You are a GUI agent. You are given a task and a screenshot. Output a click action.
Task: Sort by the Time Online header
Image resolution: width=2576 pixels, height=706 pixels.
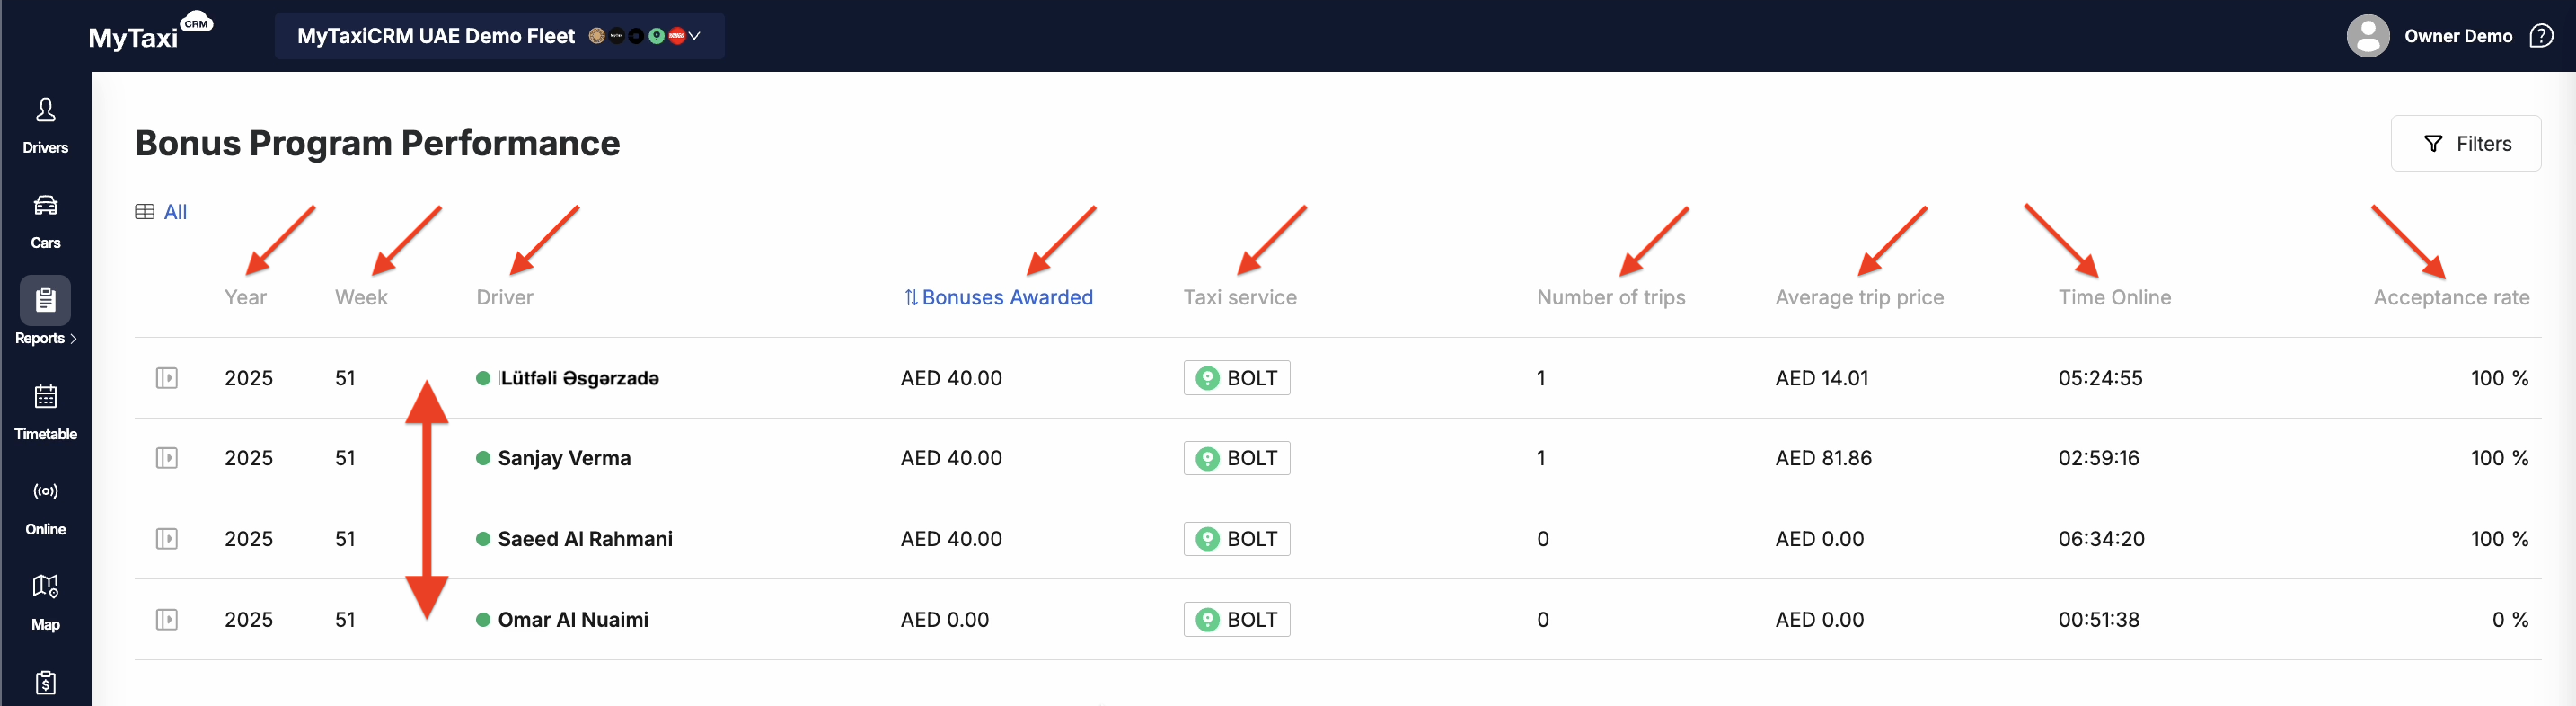pyautogui.click(x=2114, y=297)
